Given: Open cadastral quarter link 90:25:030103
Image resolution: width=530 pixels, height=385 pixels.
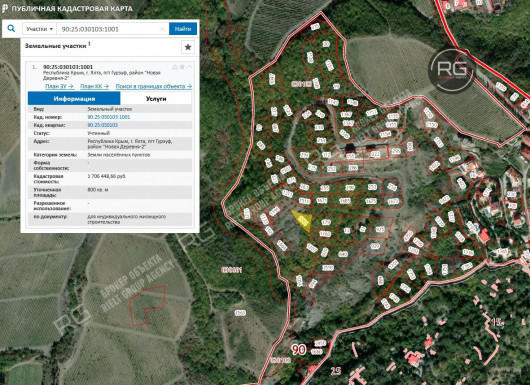Looking at the screenshot, I should pyautogui.click(x=103, y=125).
